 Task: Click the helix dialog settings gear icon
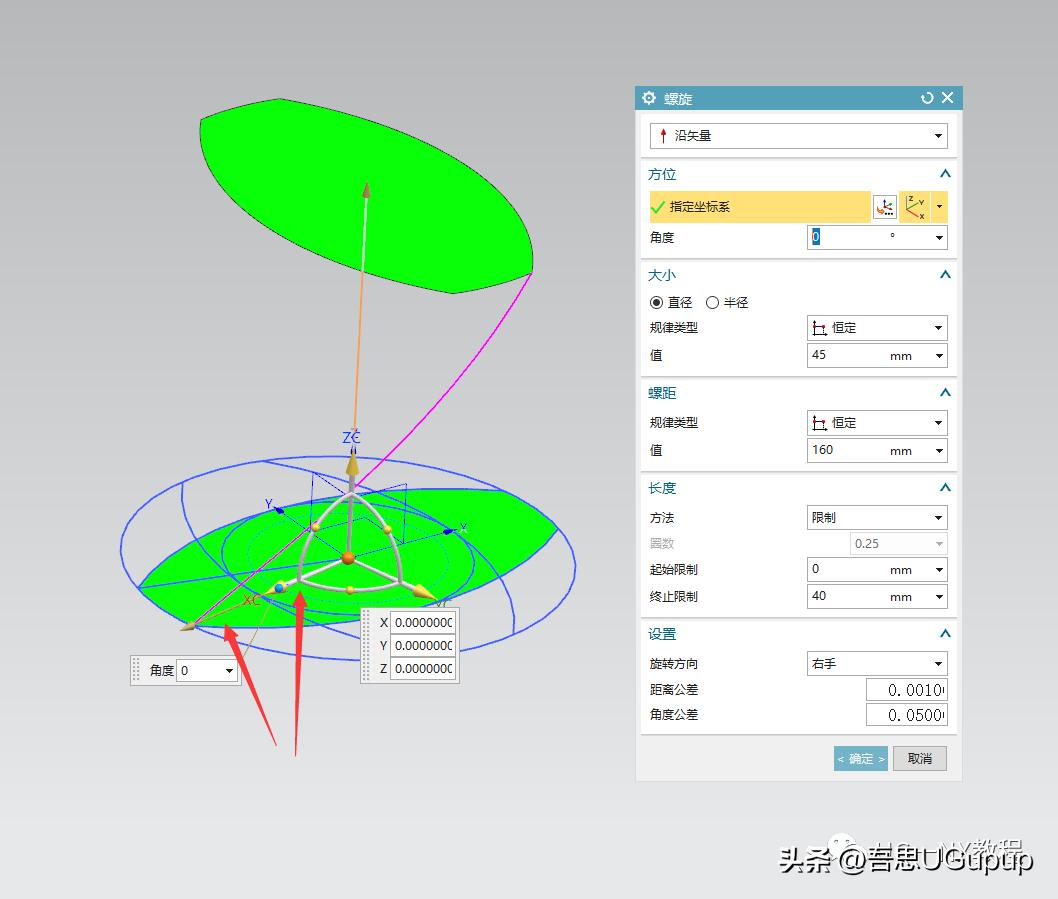[x=648, y=99]
